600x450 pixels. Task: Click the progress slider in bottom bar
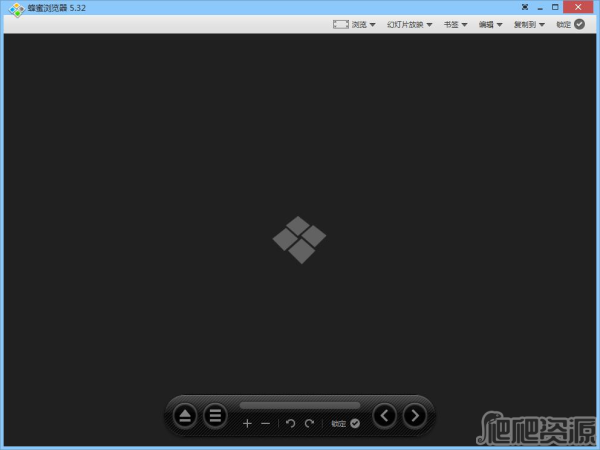[299, 404]
